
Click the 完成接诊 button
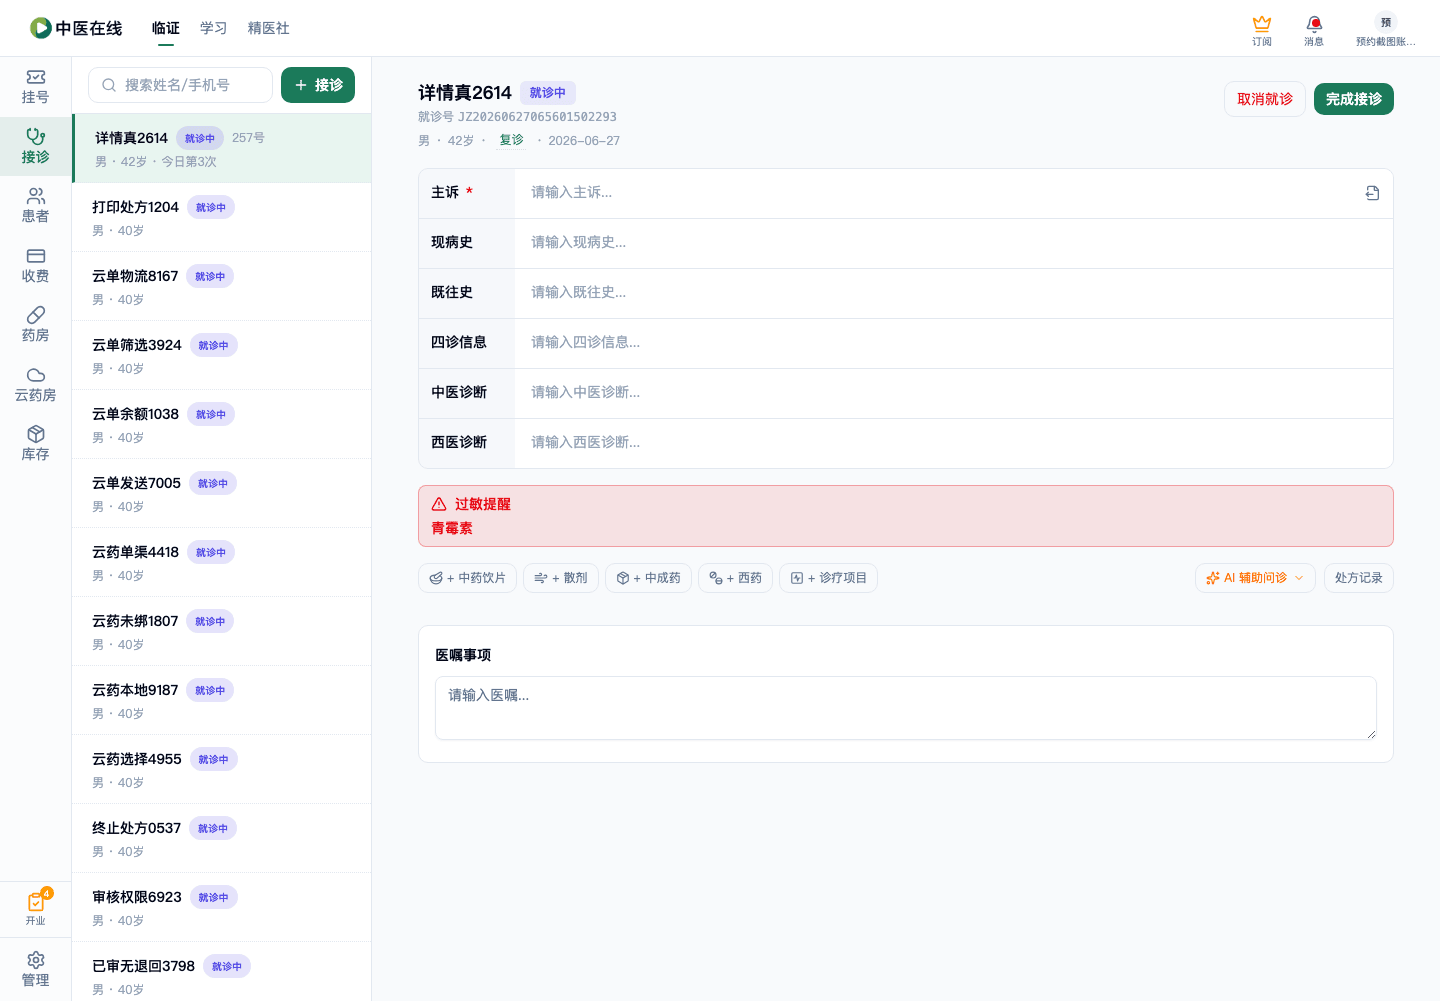pyautogui.click(x=1354, y=99)
